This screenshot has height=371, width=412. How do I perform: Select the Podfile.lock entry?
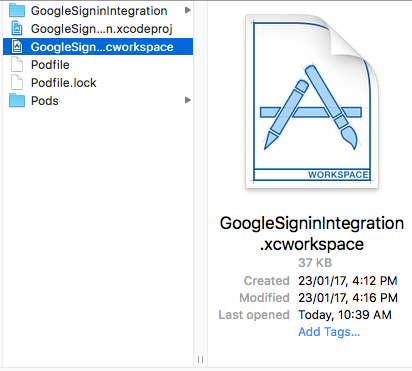[64, 83]
